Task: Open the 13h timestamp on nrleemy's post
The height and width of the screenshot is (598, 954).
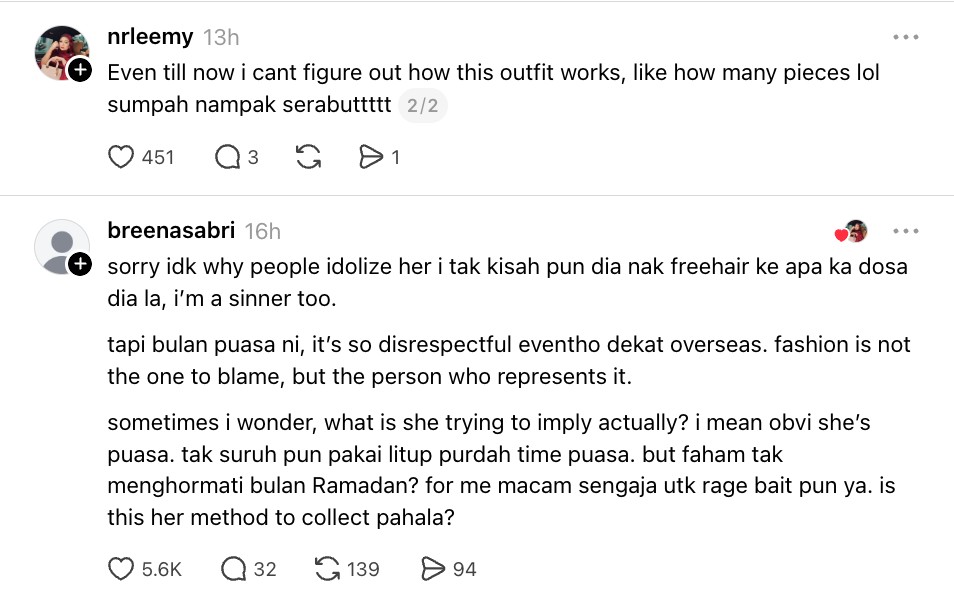Action: coord(221,37)
